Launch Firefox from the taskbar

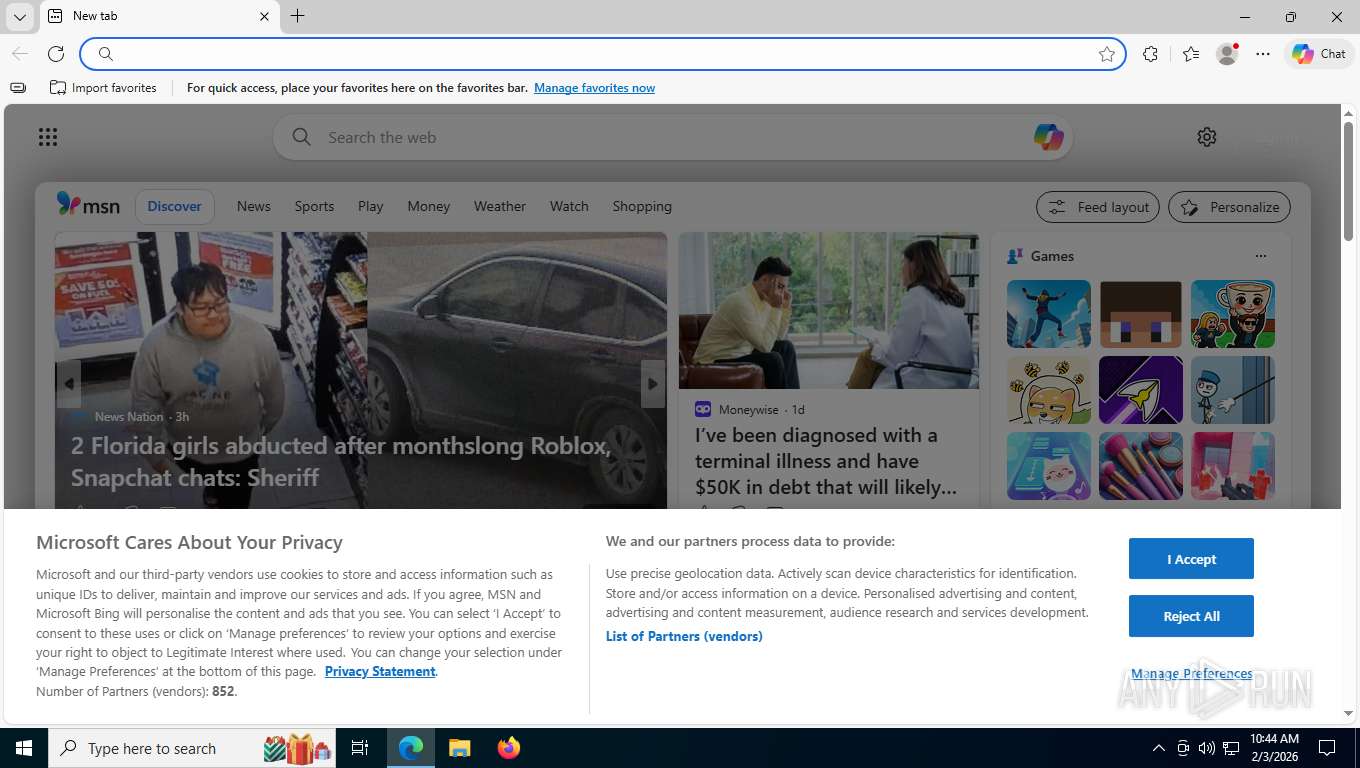[509, 748]
